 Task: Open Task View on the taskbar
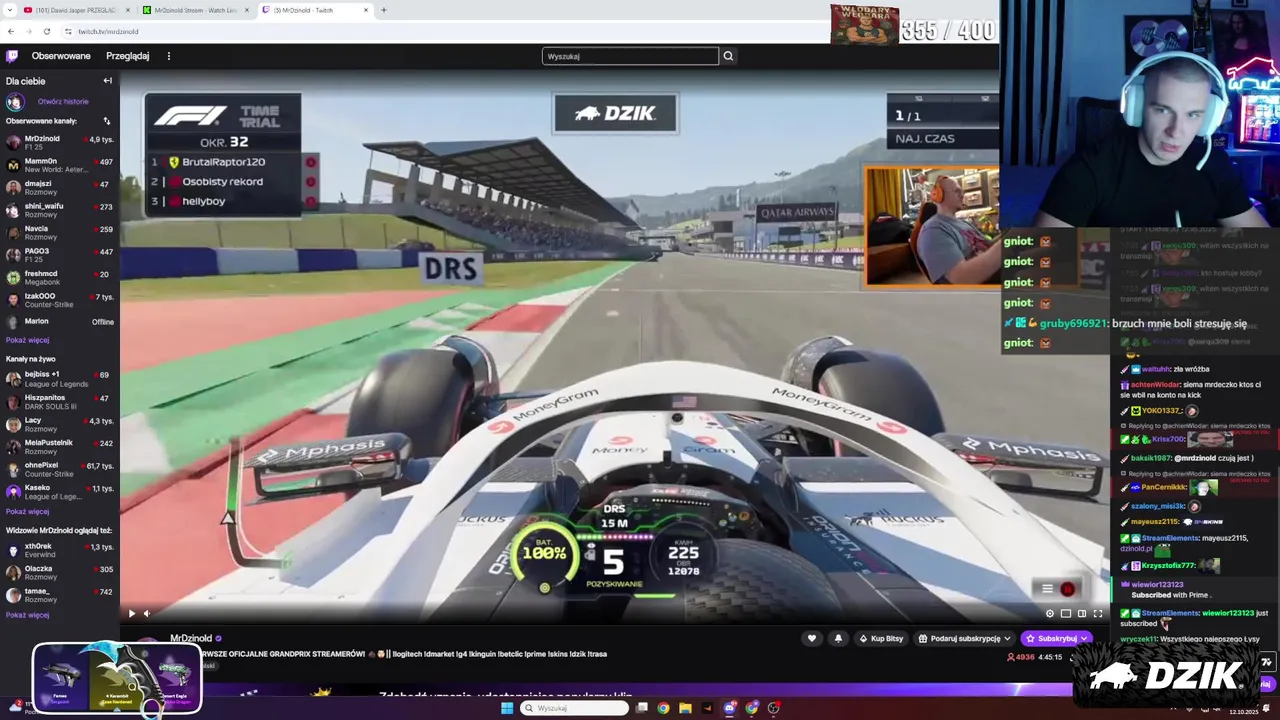[x=642, y=708]
